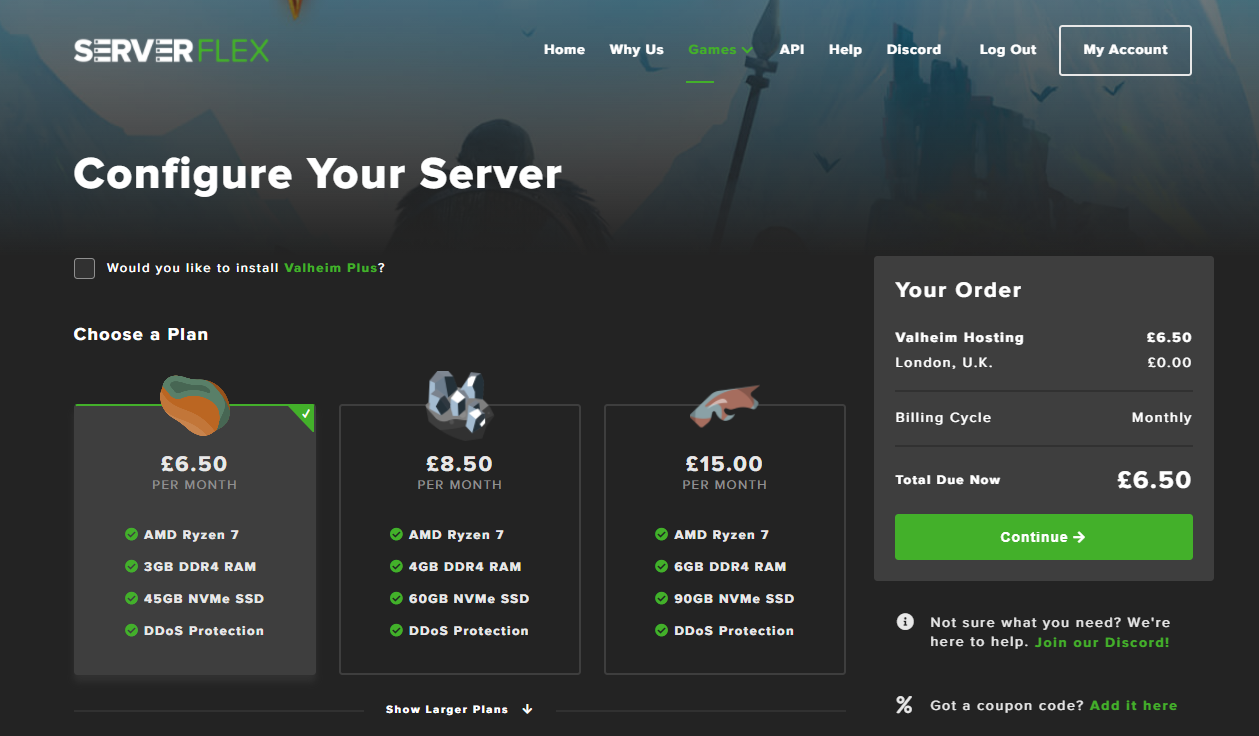Viewport: 1259px width, 736px height.
Task: Click Valheim Hosting in order summary
Action: [x=959, y=338]
